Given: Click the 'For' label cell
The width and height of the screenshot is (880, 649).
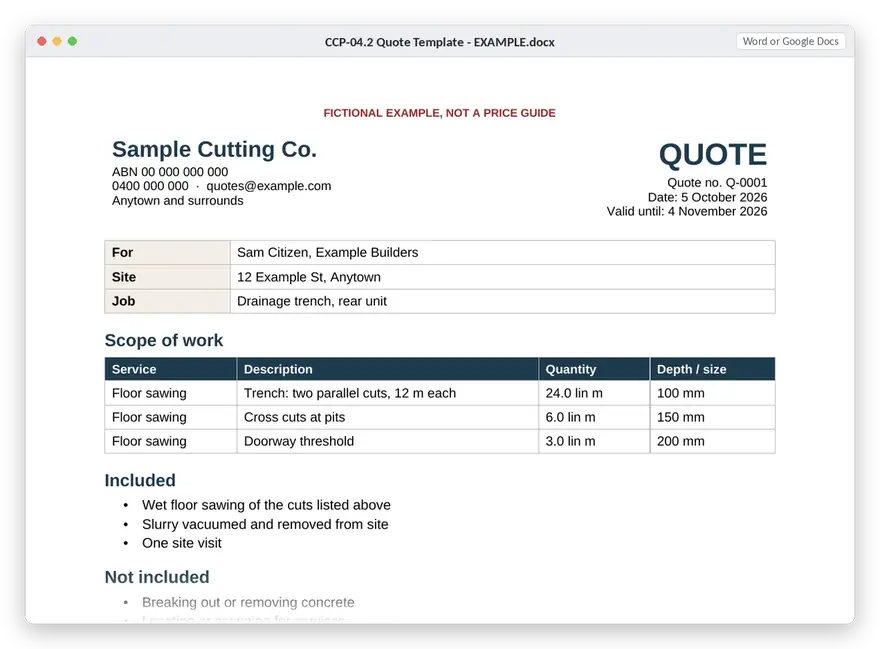Looking at the screenshot, I should coord(167,253).
